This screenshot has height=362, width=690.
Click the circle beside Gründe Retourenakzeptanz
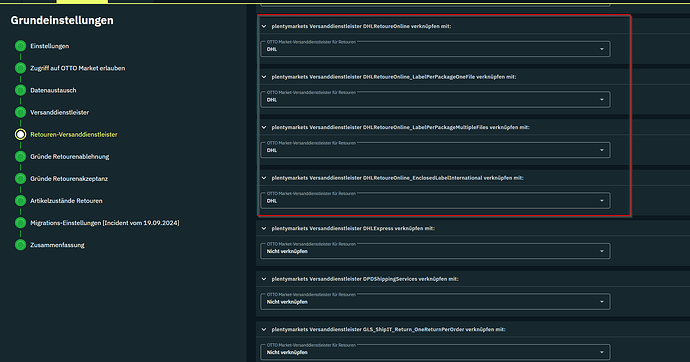coord(20,178)
